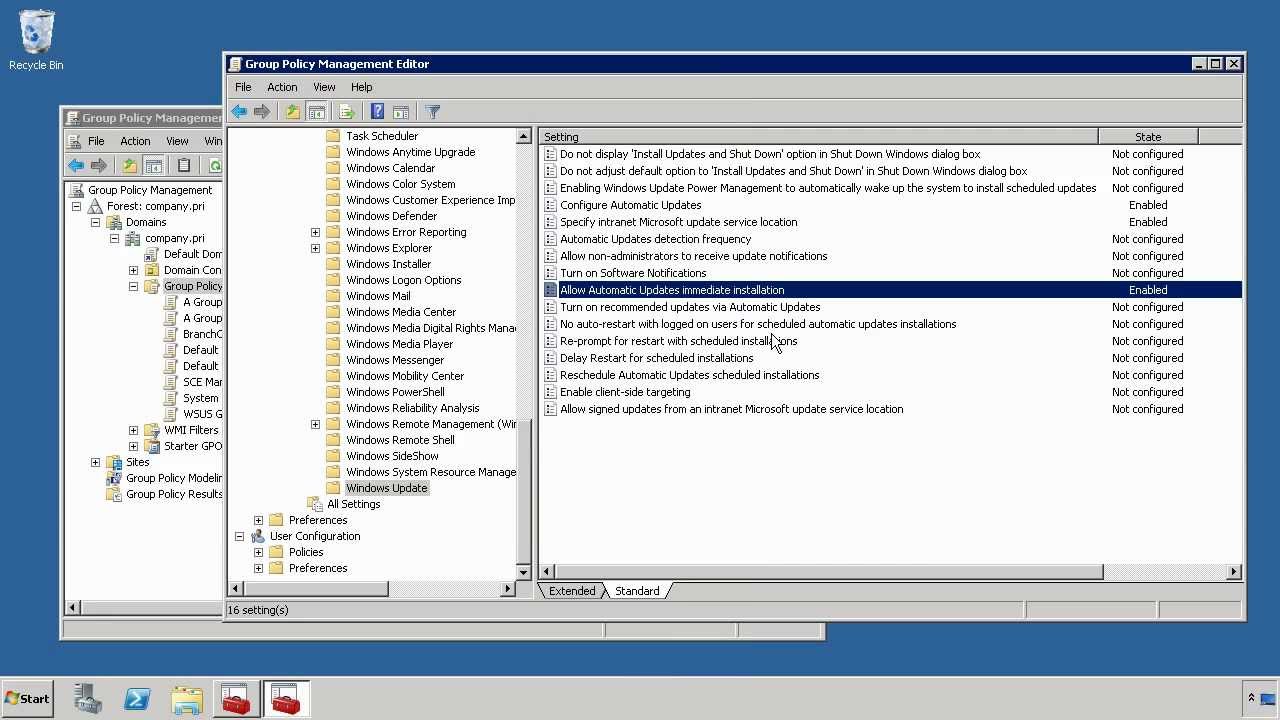Image resolution: width=1280 pixels, height=720 pixels.
Task: Select Group Policy Modeling in the background window
Action: (x=173, y=478)
